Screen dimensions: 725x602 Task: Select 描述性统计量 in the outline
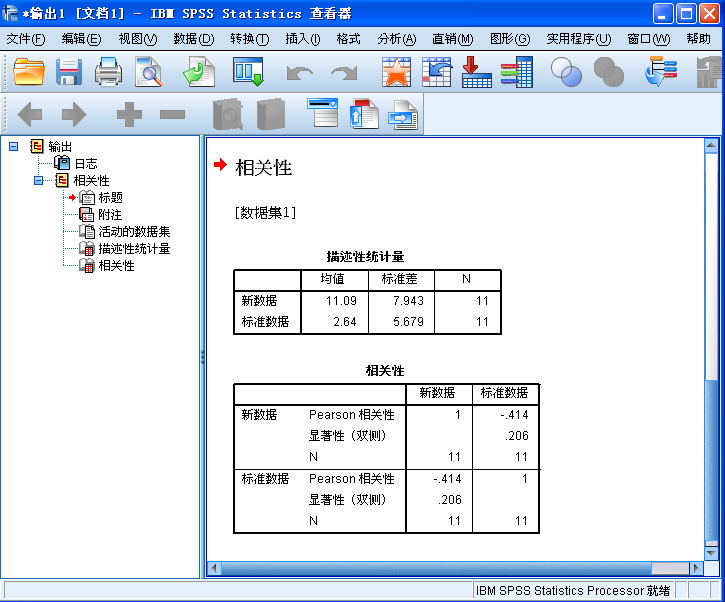pyautogui.click(x=134, y=249)
